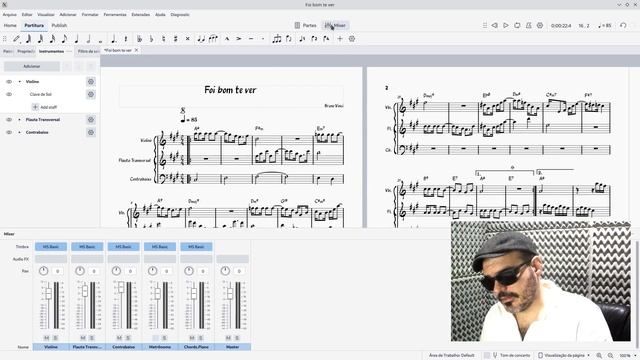The image size is (640, 360).
Task: Mute the Master channel
Action: coord(228,338)
